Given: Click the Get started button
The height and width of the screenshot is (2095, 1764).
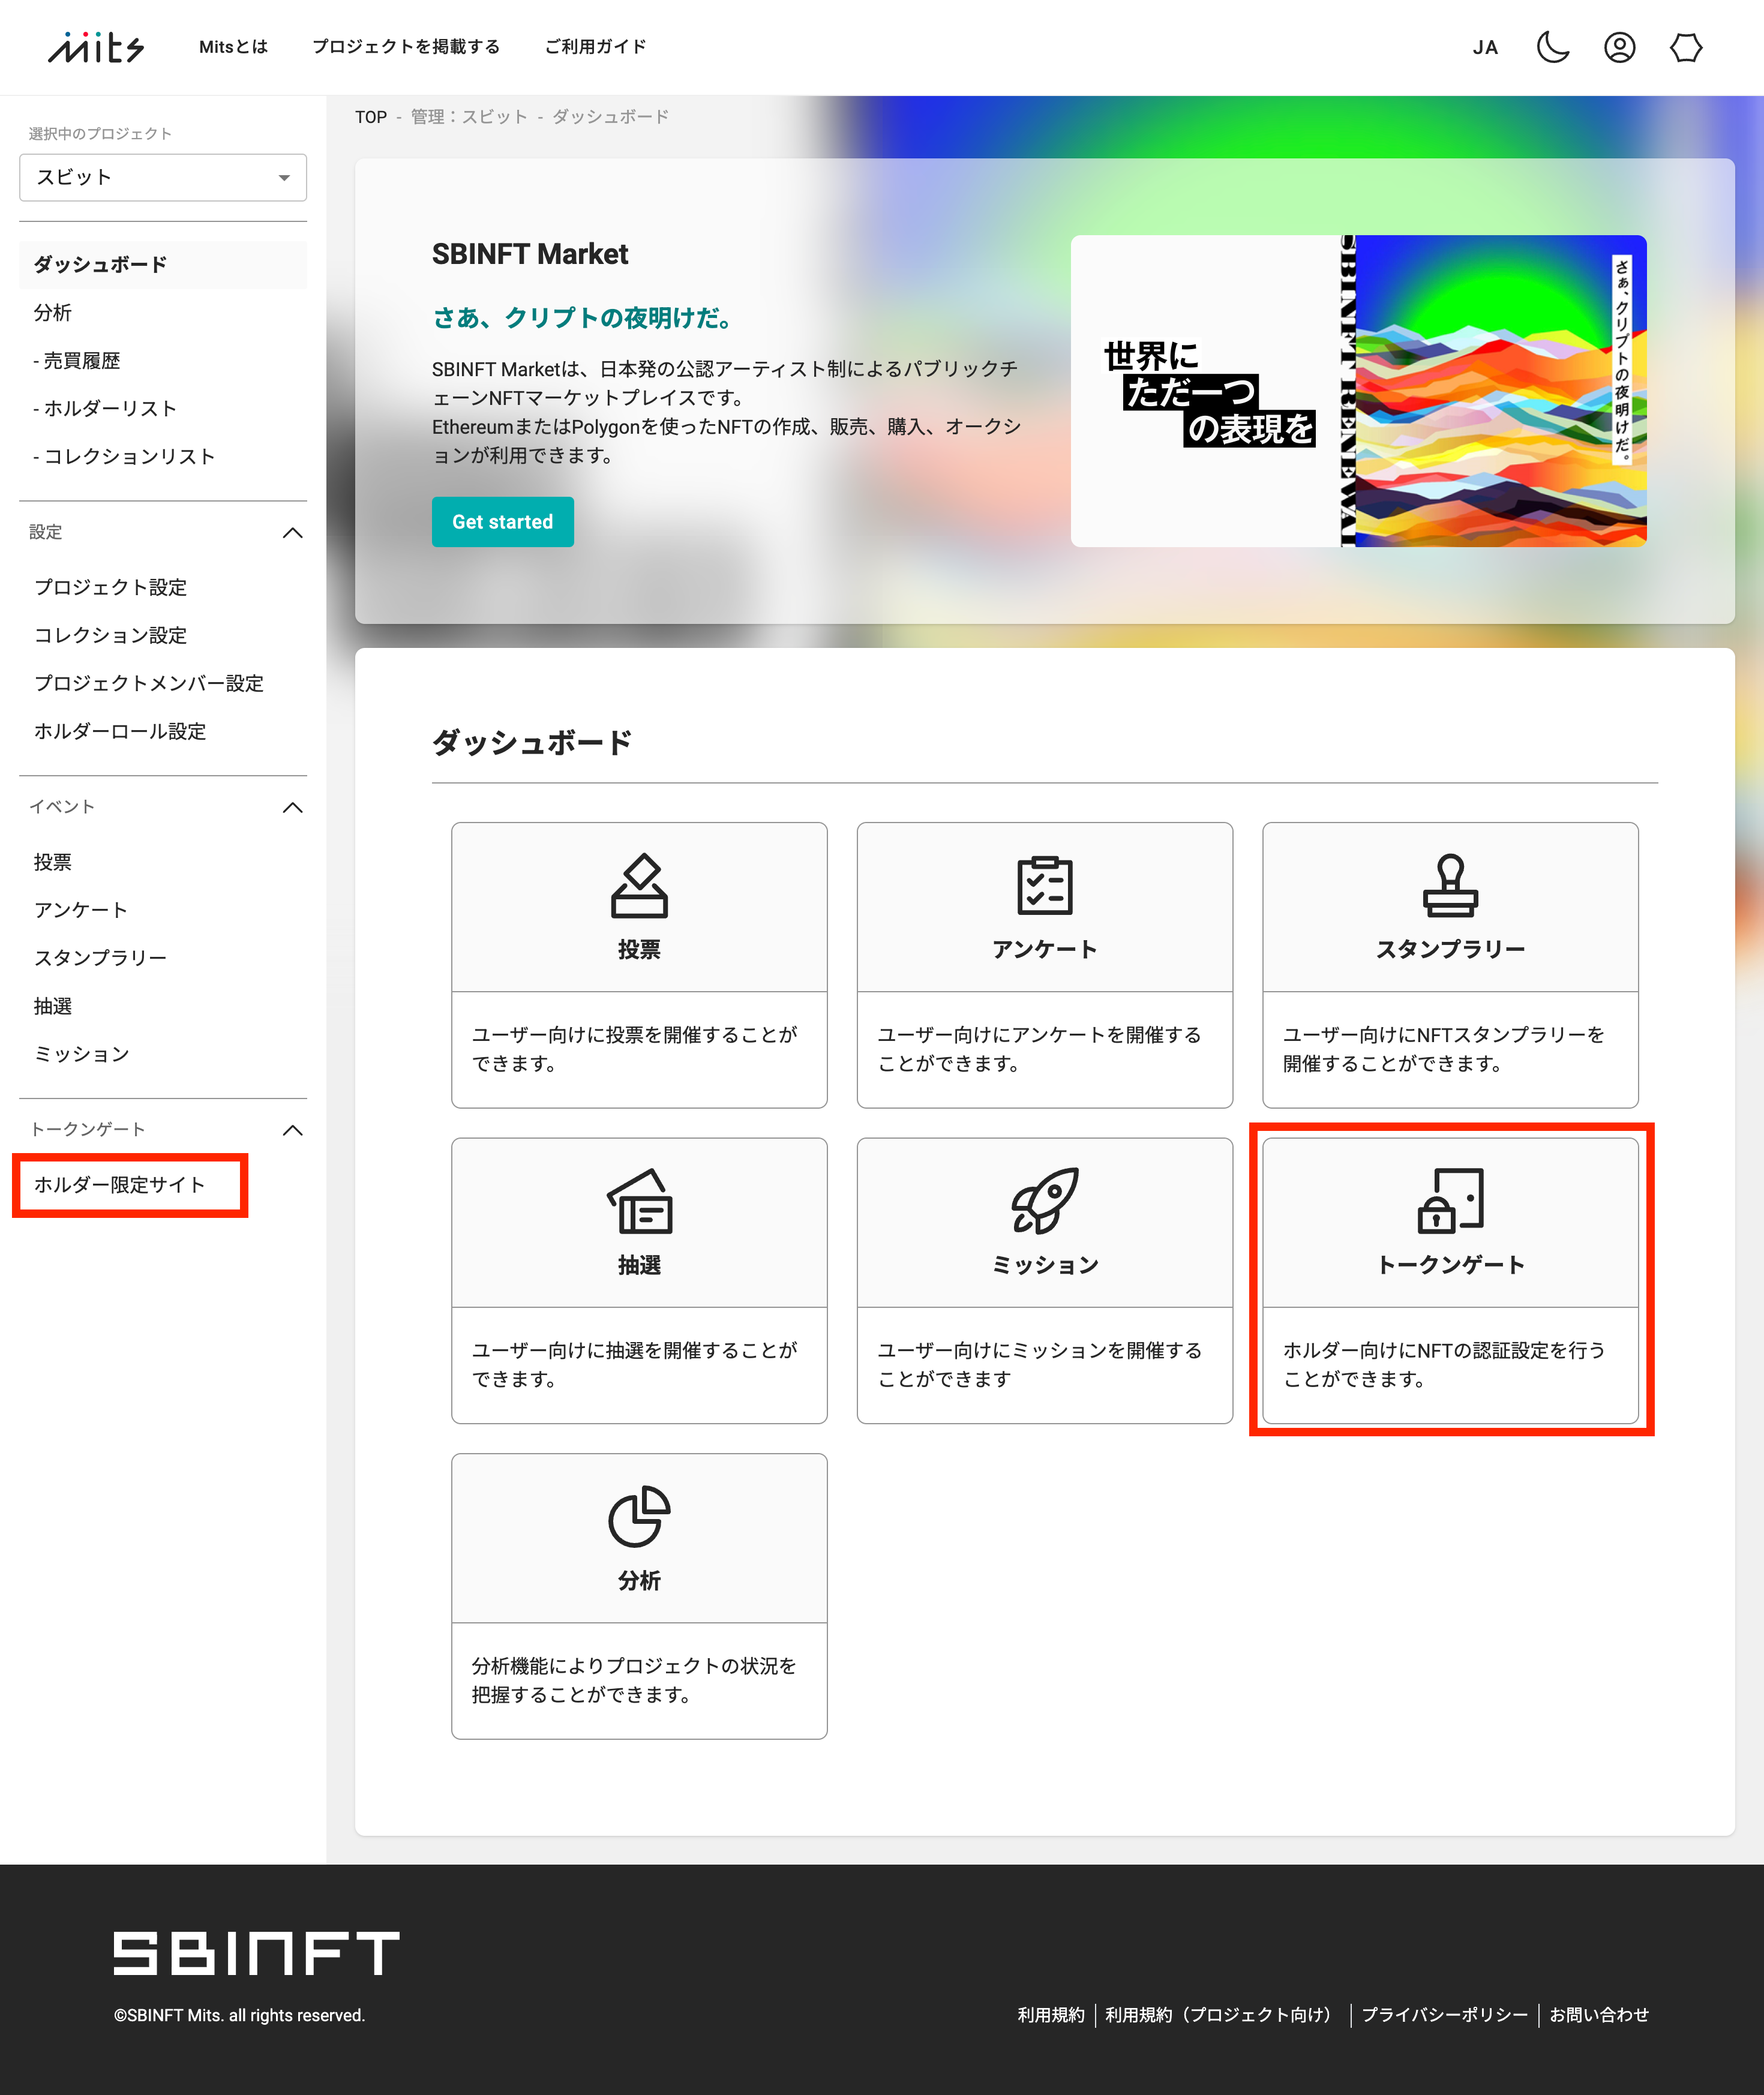Looking at the screenshot, I should (x=503, y=522).
